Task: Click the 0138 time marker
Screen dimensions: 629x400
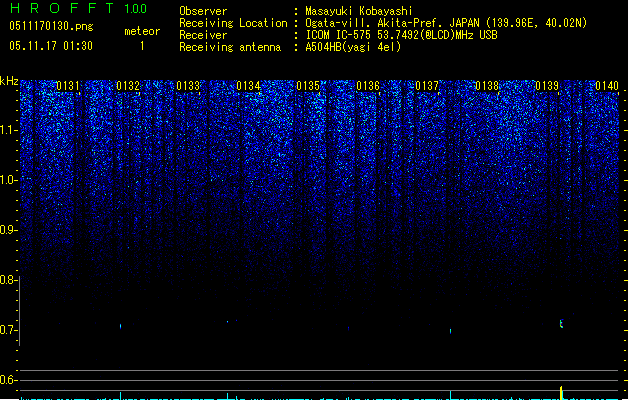Action: [x=487, y=86]
